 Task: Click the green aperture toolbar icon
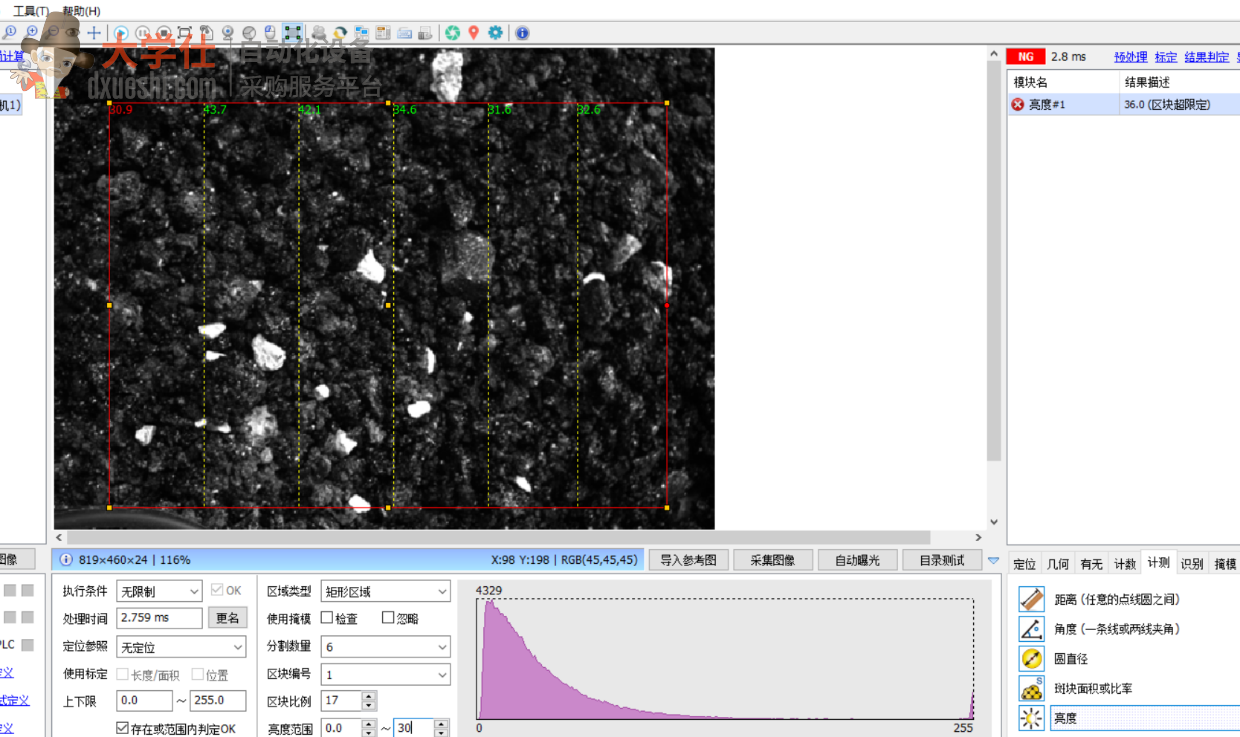click(x=453, y=33)
